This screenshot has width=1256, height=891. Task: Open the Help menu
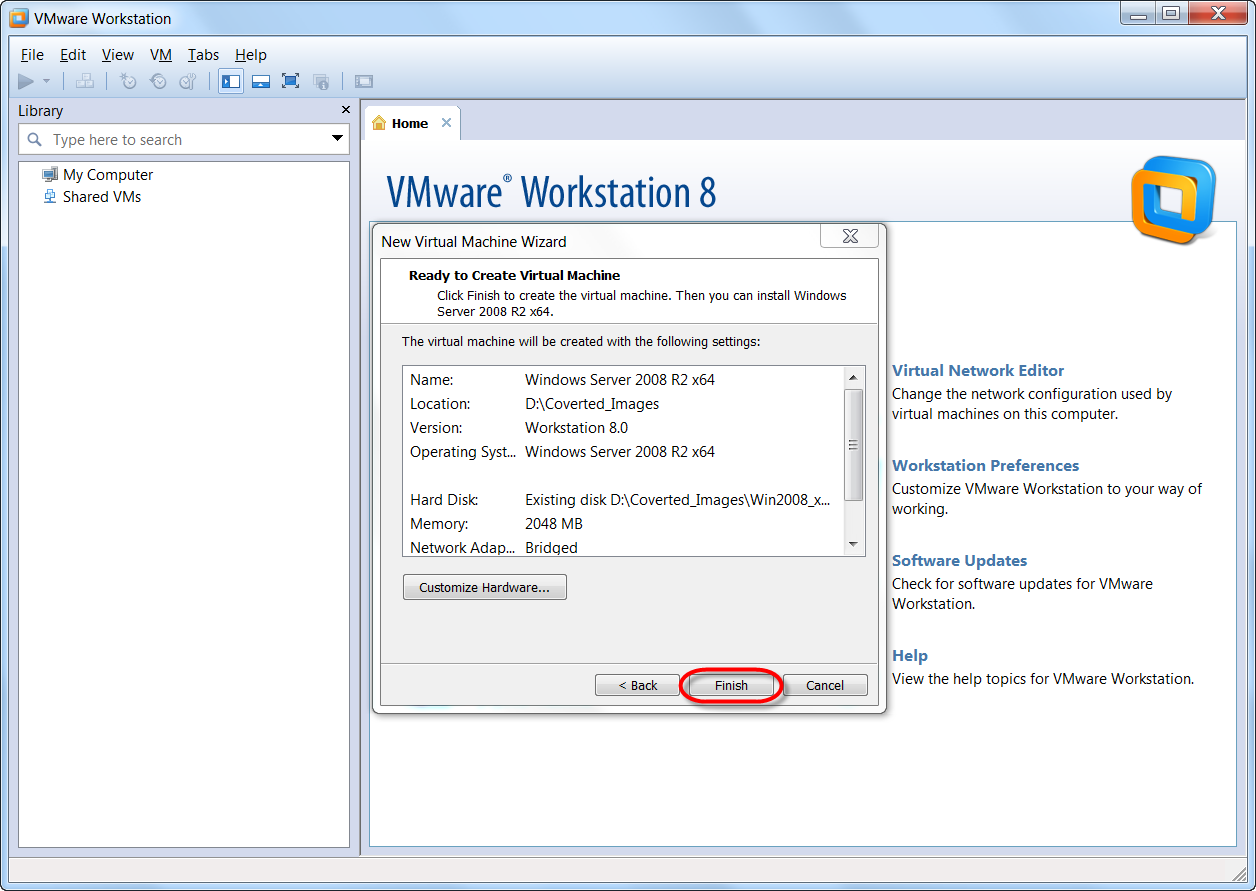251,55
